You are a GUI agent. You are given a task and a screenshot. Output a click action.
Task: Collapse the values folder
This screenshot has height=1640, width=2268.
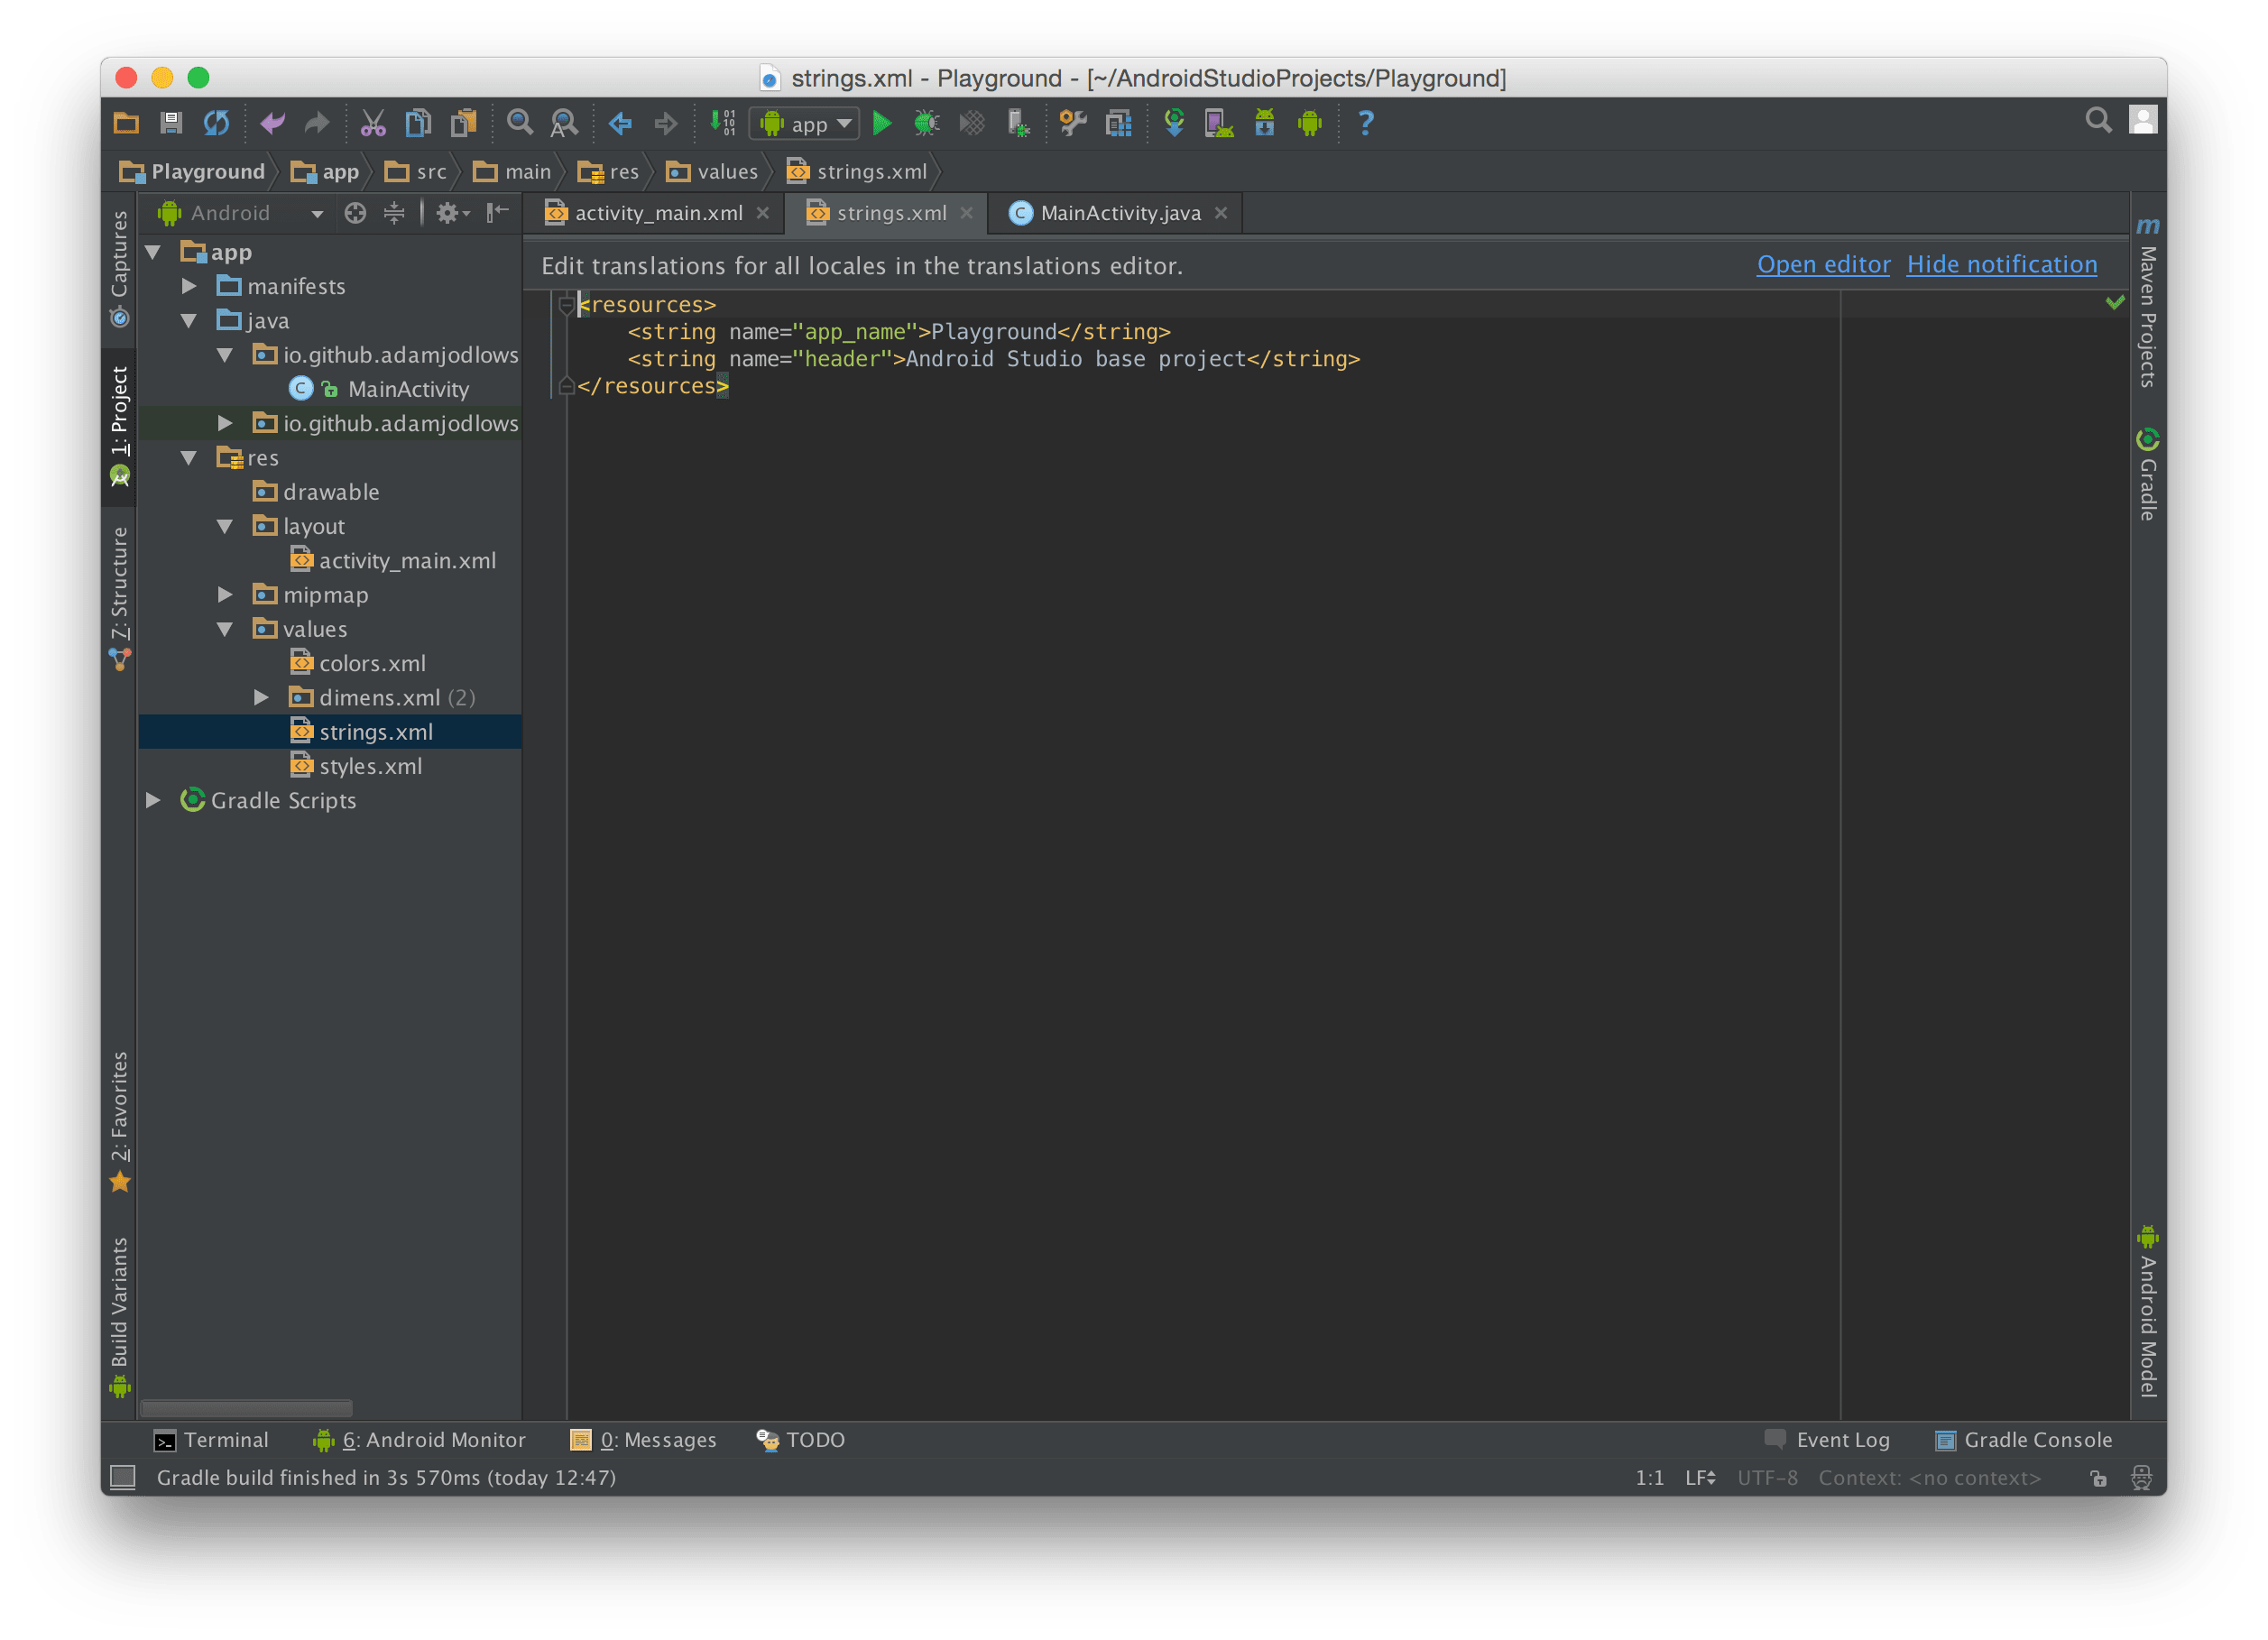pyautogui.click(x=225, y=629)
